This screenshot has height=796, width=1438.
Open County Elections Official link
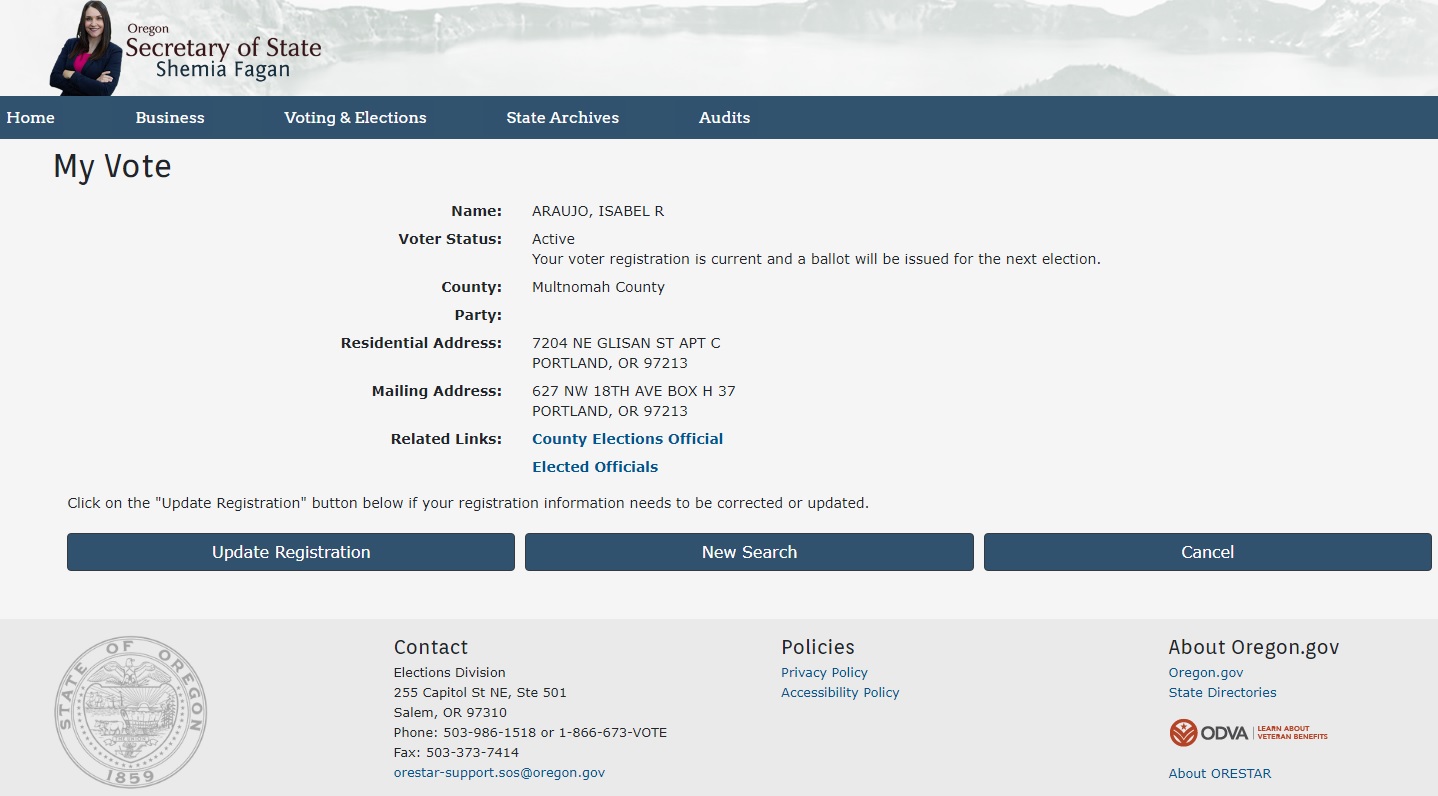pyautogui.click(x=627, y=439)
